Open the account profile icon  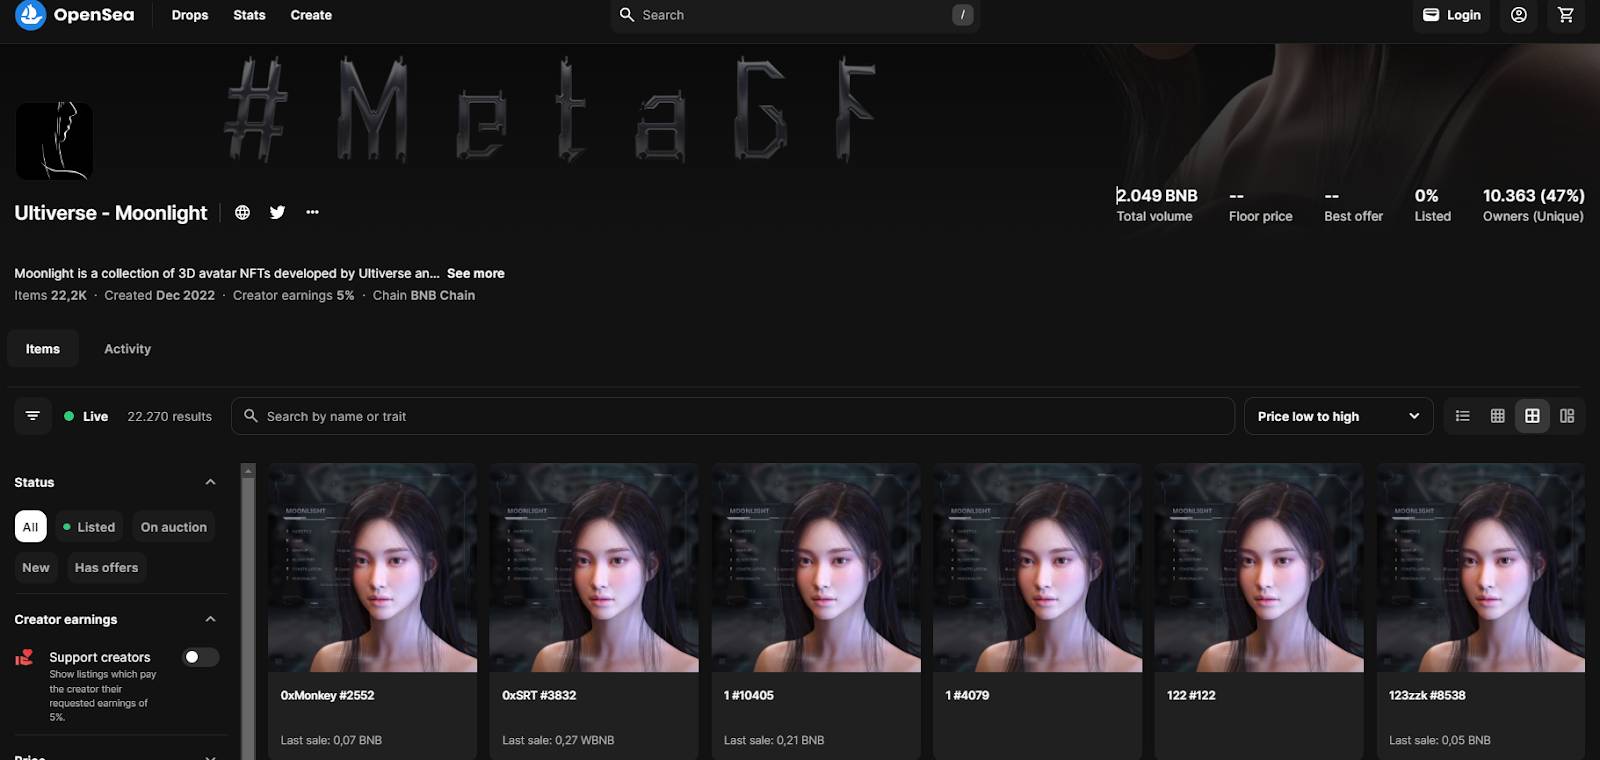point(1519,15)
